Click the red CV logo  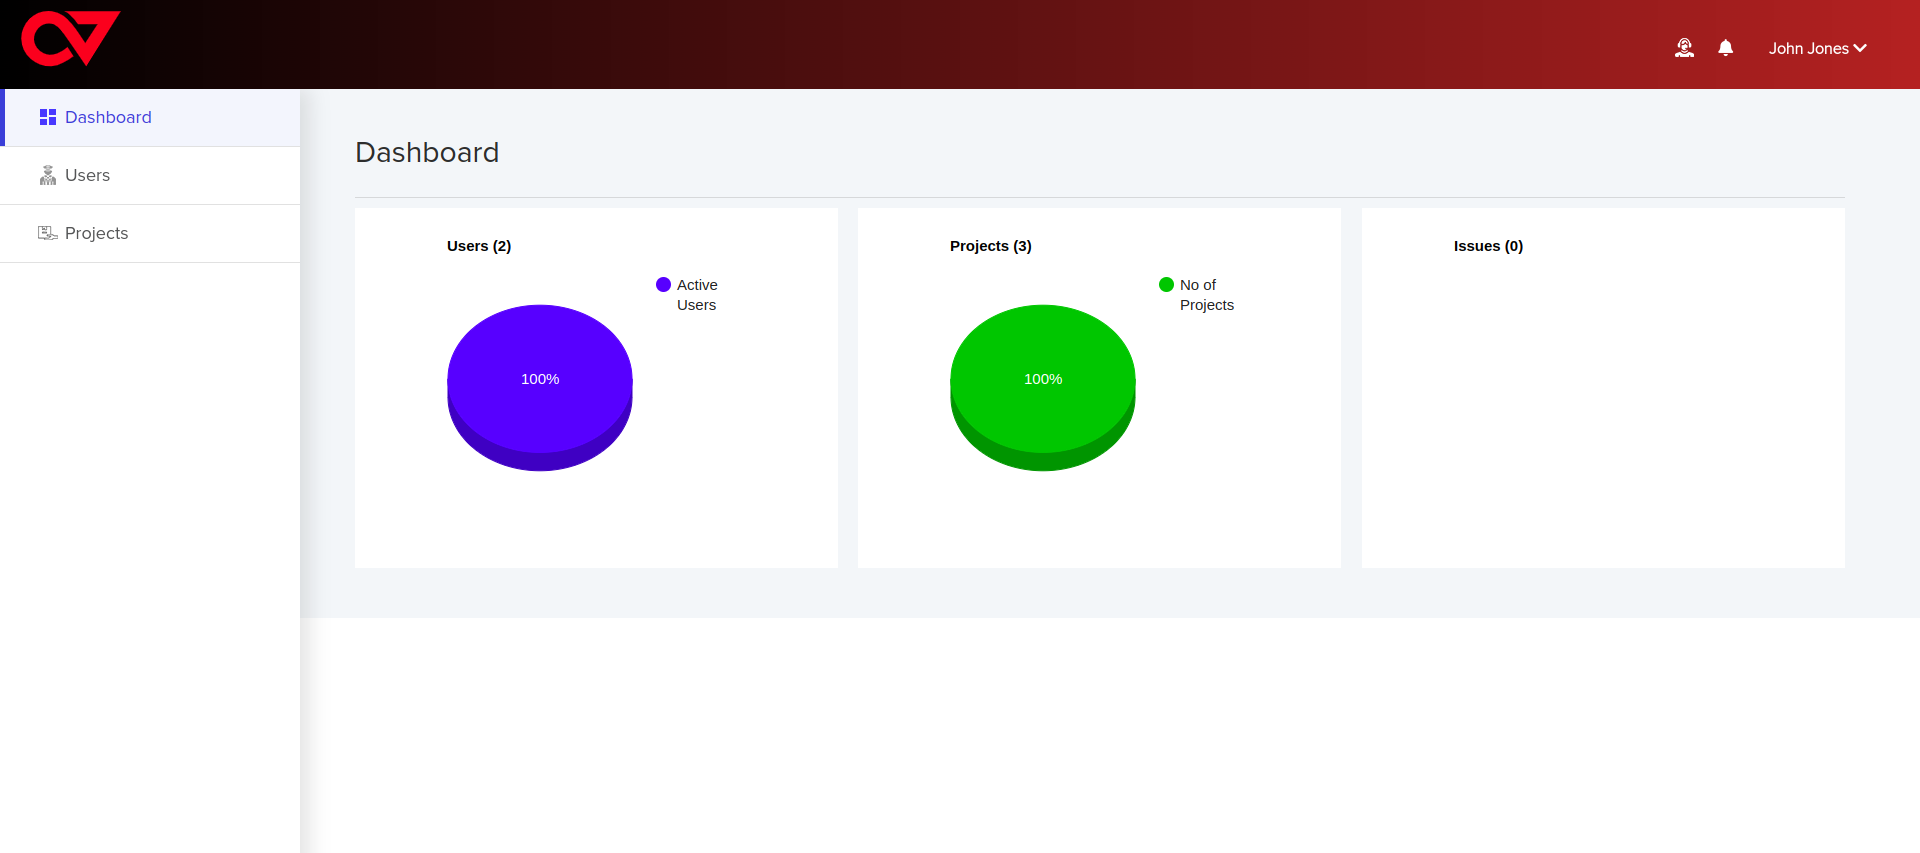(70, 39)
